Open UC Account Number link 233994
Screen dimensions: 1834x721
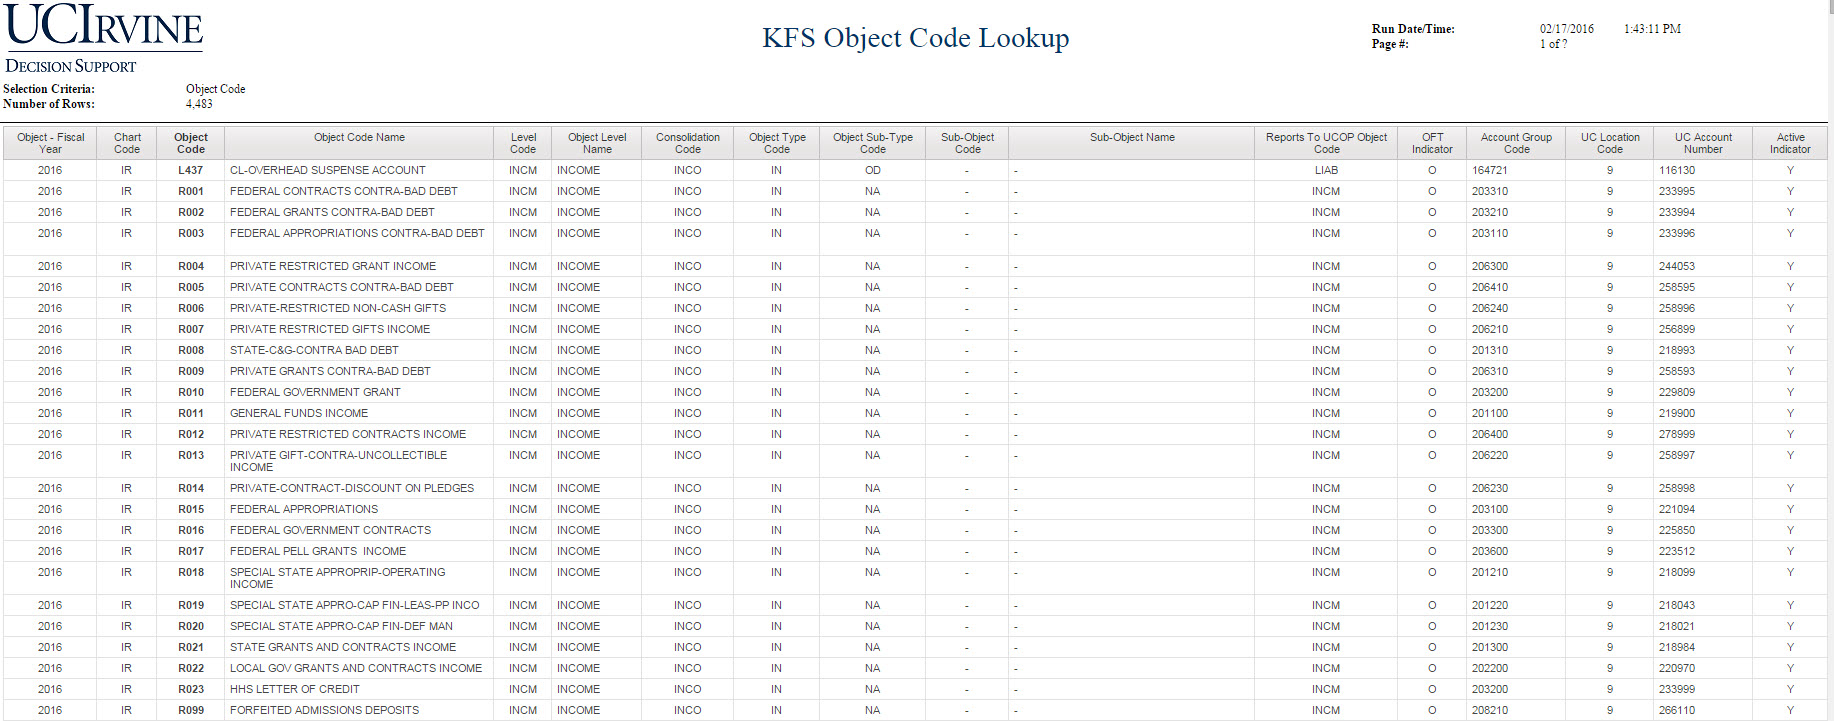point(1677,212)
